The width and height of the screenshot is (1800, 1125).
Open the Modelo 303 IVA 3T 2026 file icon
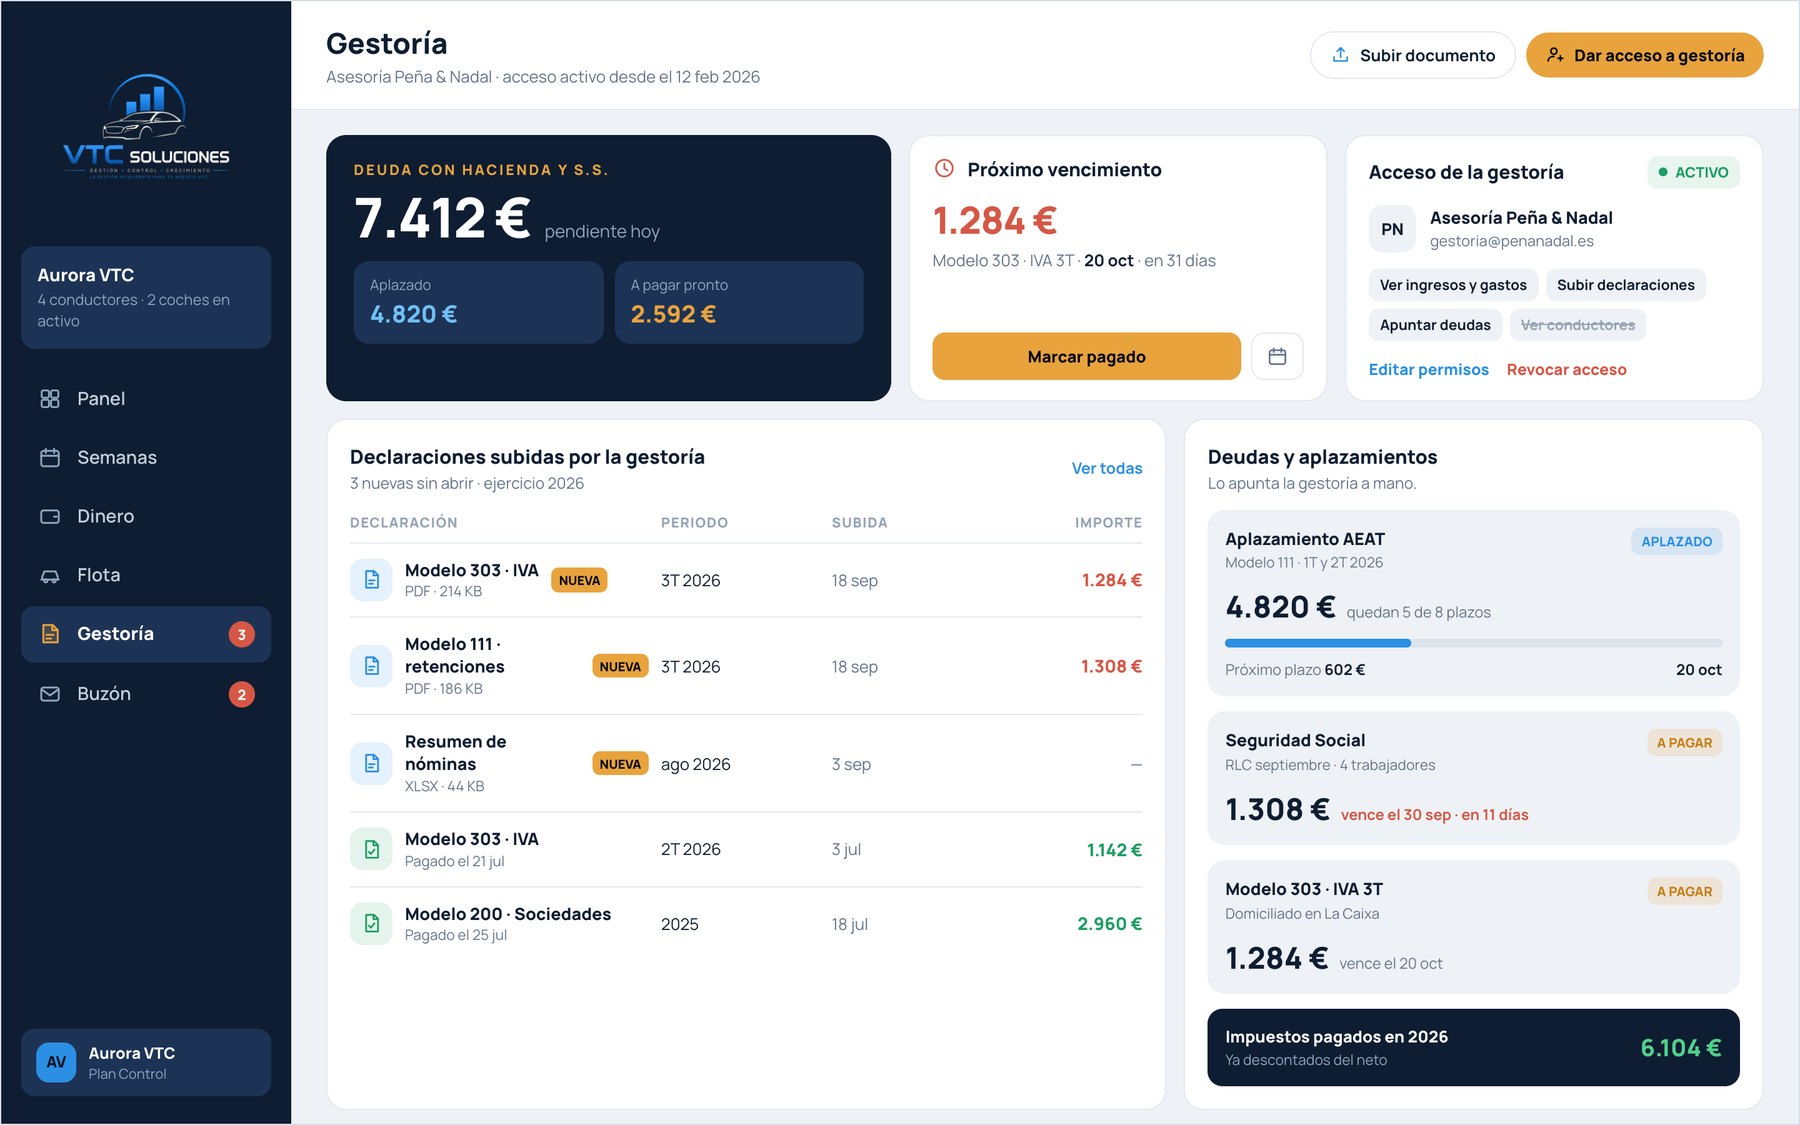(x=371, y=580)
